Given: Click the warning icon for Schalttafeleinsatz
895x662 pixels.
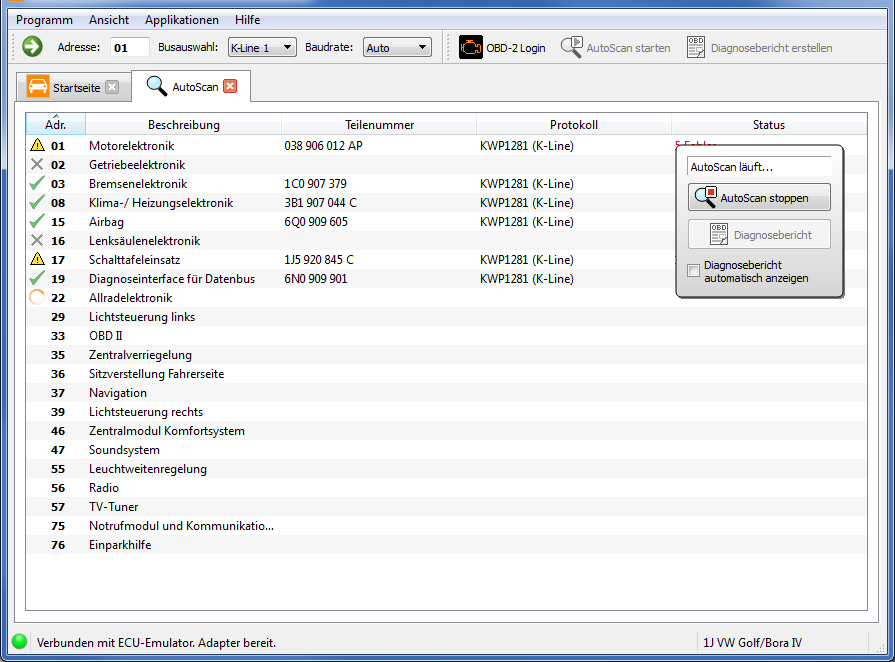Looking at the screenshot, I should tap(38, 260).
